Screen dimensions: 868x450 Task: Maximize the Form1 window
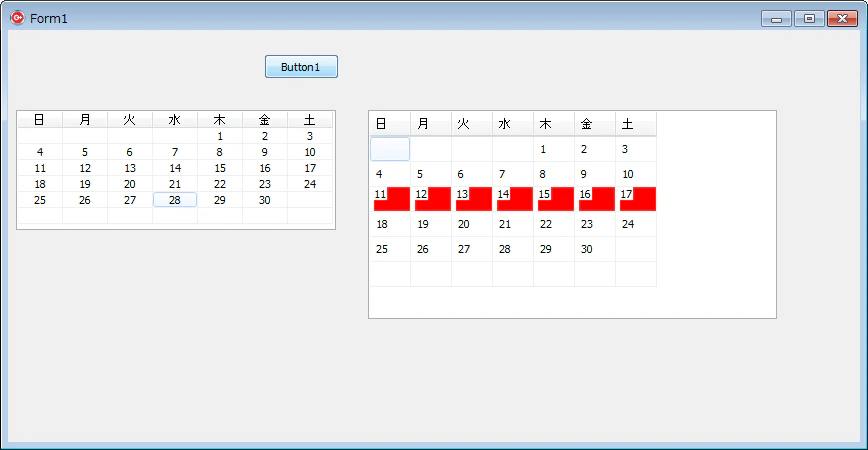pyautogui.click(x=809, y=19)
